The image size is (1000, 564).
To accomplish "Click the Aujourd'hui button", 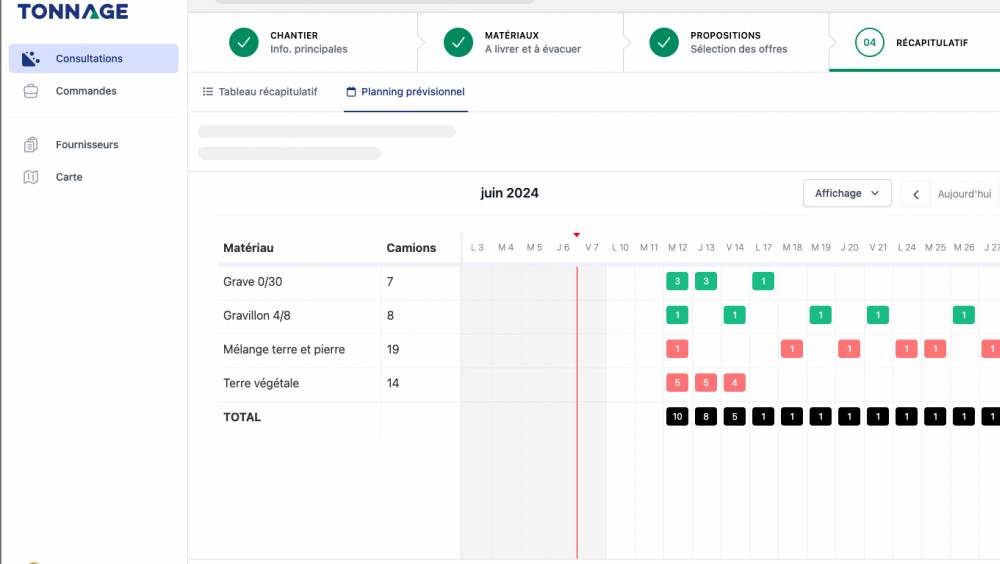I will [964, 195].
